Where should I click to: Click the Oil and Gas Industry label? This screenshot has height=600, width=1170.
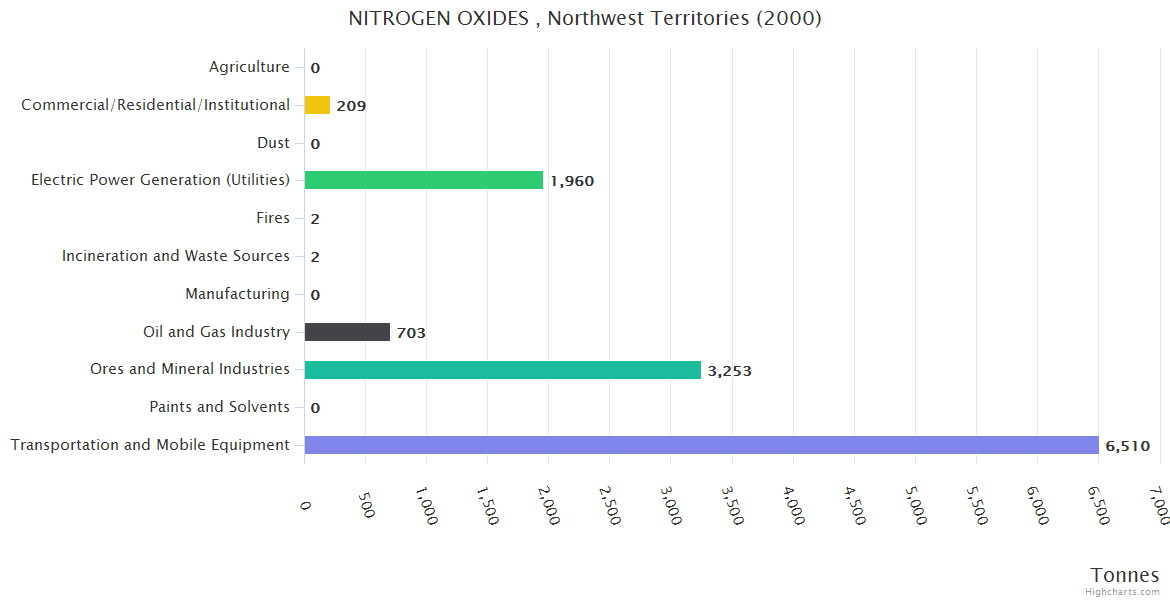coord(216,332)
